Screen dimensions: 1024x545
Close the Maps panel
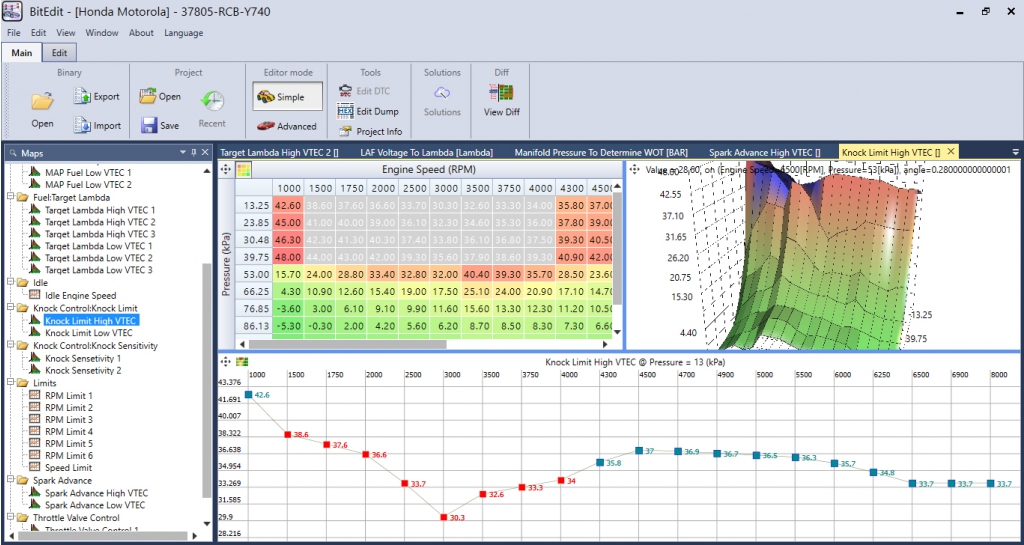coord(205,152)
